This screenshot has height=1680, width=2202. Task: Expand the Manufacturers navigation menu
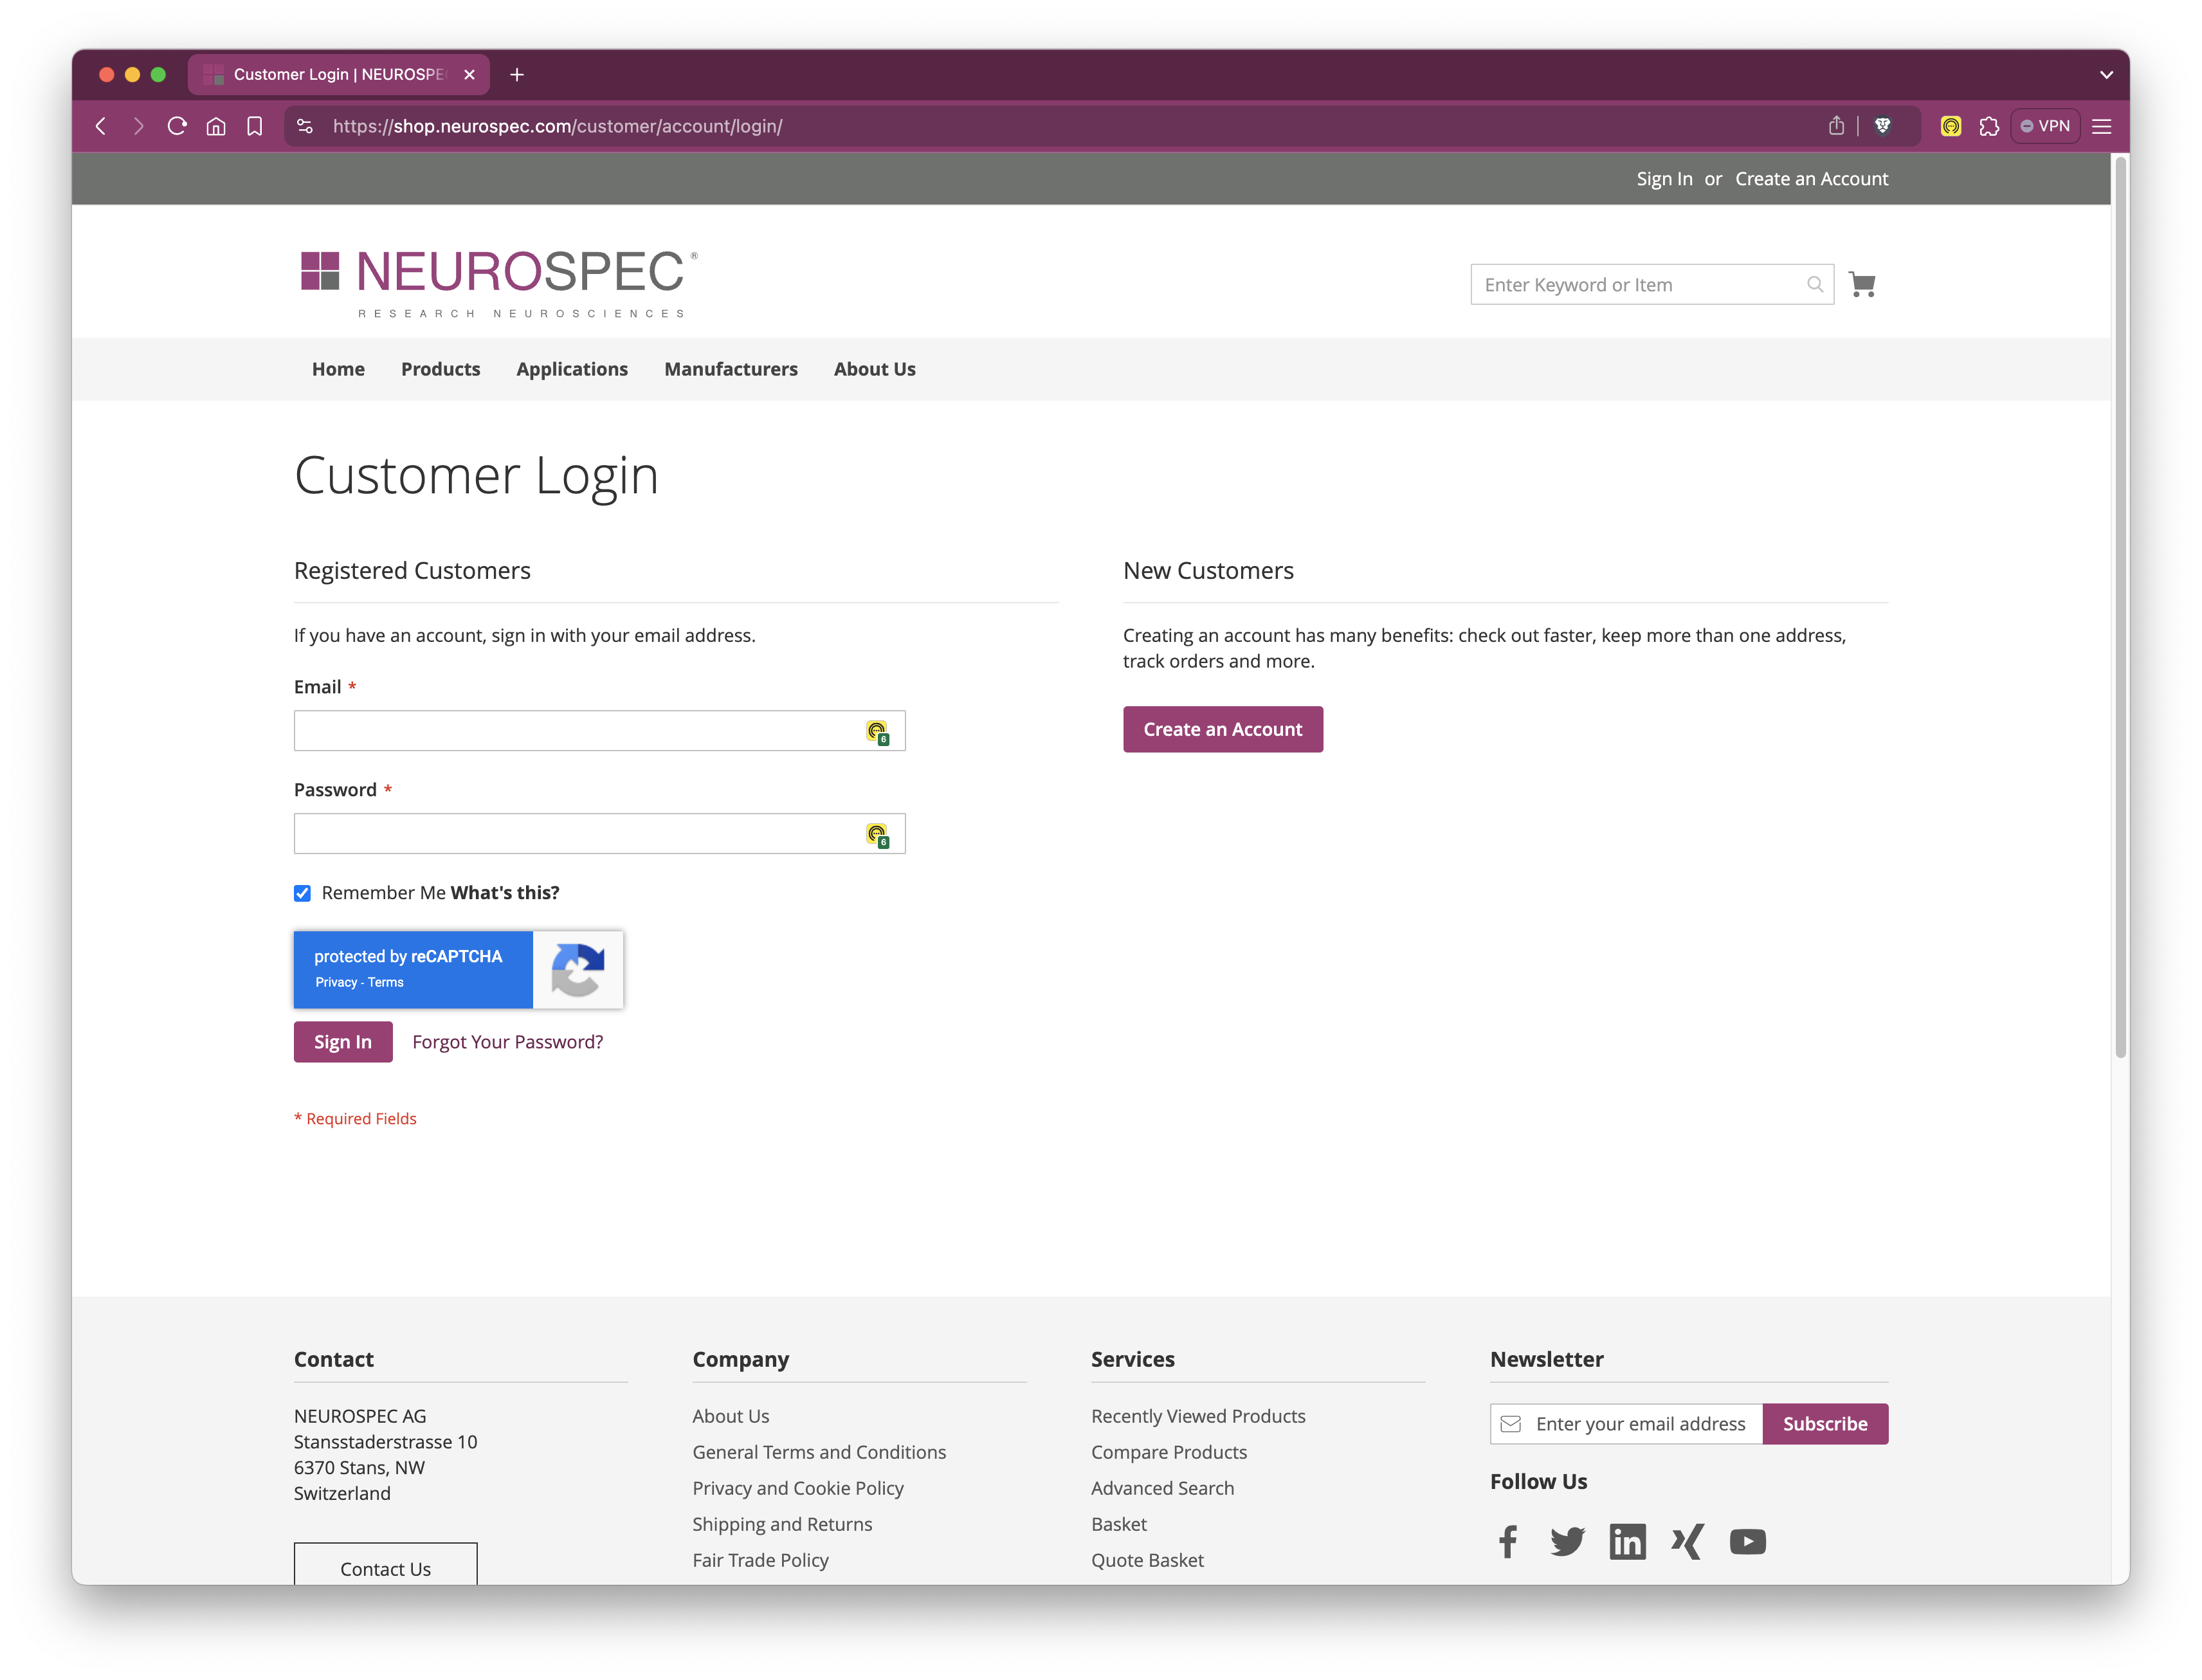(x=731, y=369)
